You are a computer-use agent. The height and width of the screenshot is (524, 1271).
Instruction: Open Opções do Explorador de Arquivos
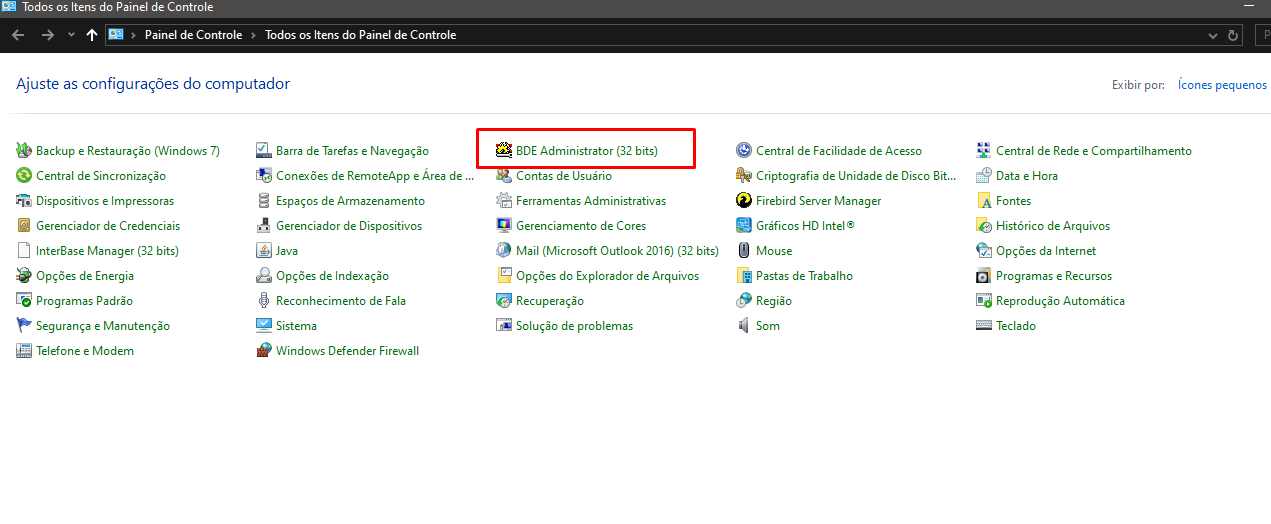point(608,276)
